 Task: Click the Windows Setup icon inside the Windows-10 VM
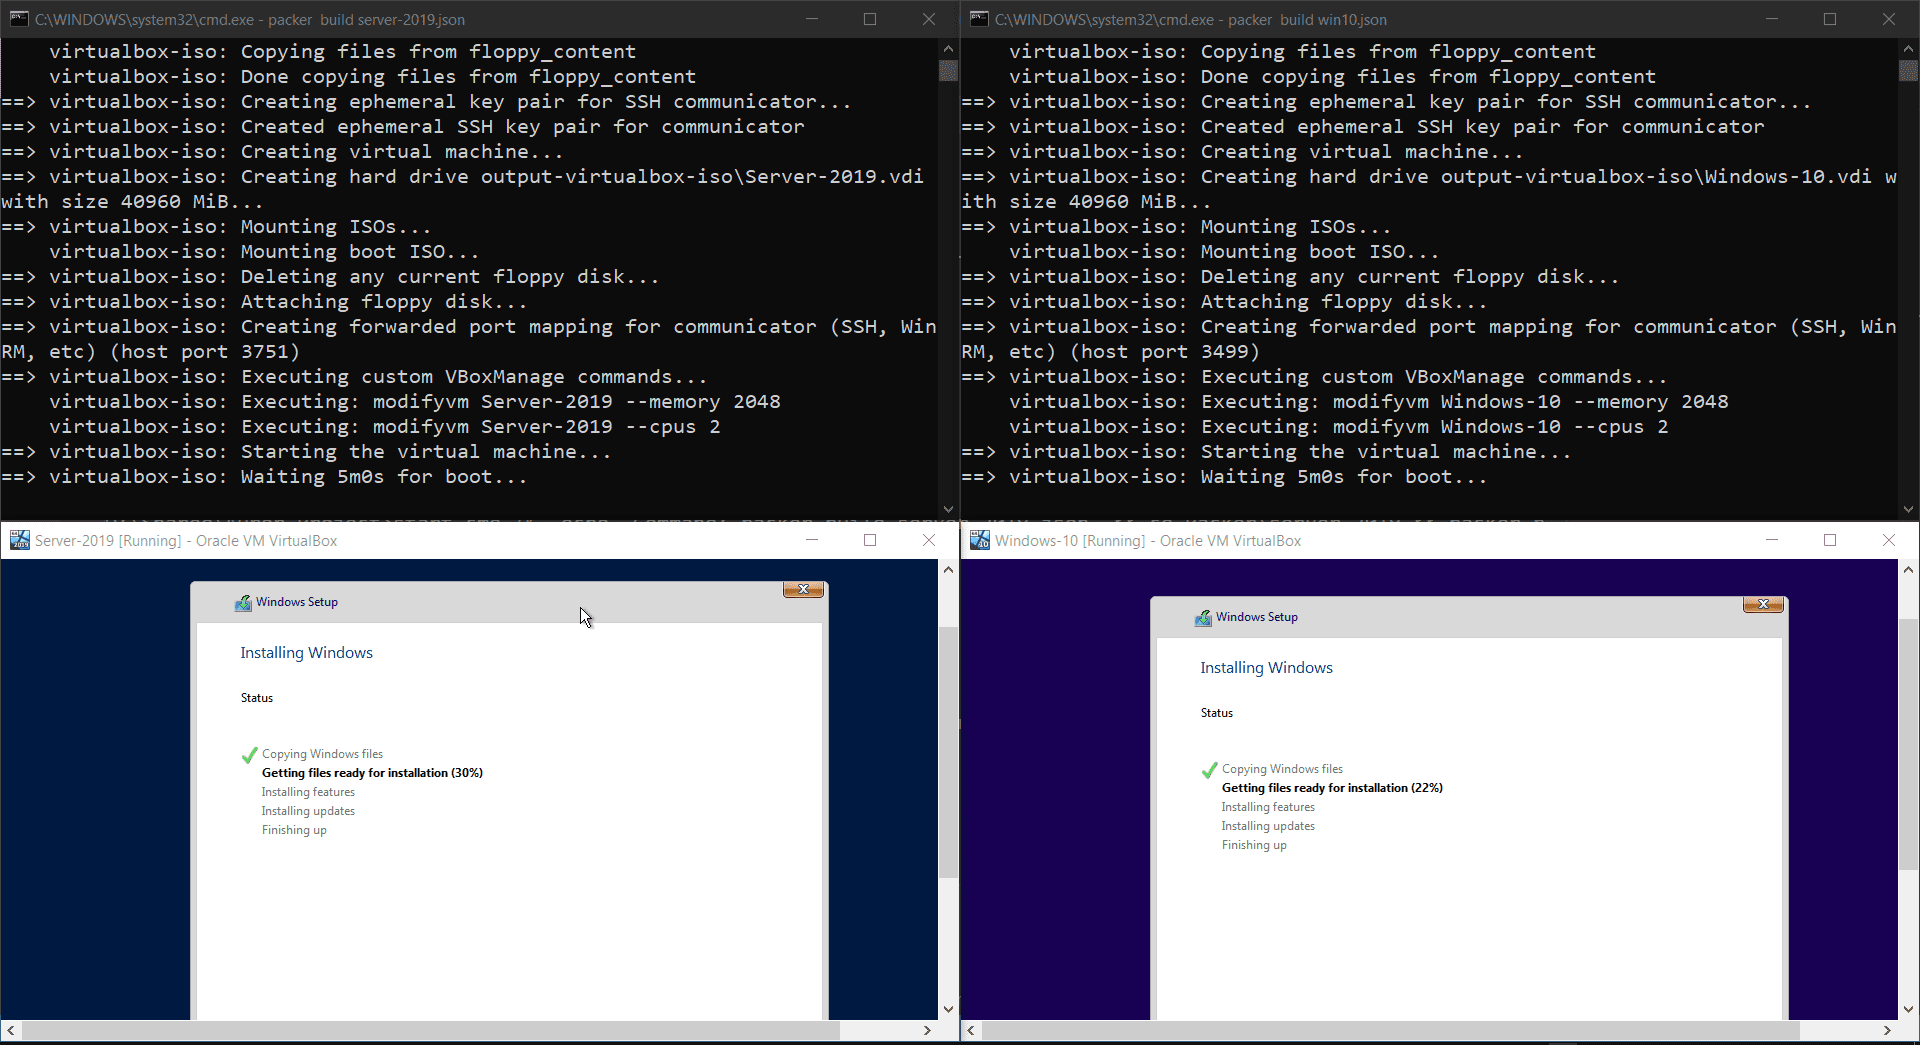[1203, 617]
